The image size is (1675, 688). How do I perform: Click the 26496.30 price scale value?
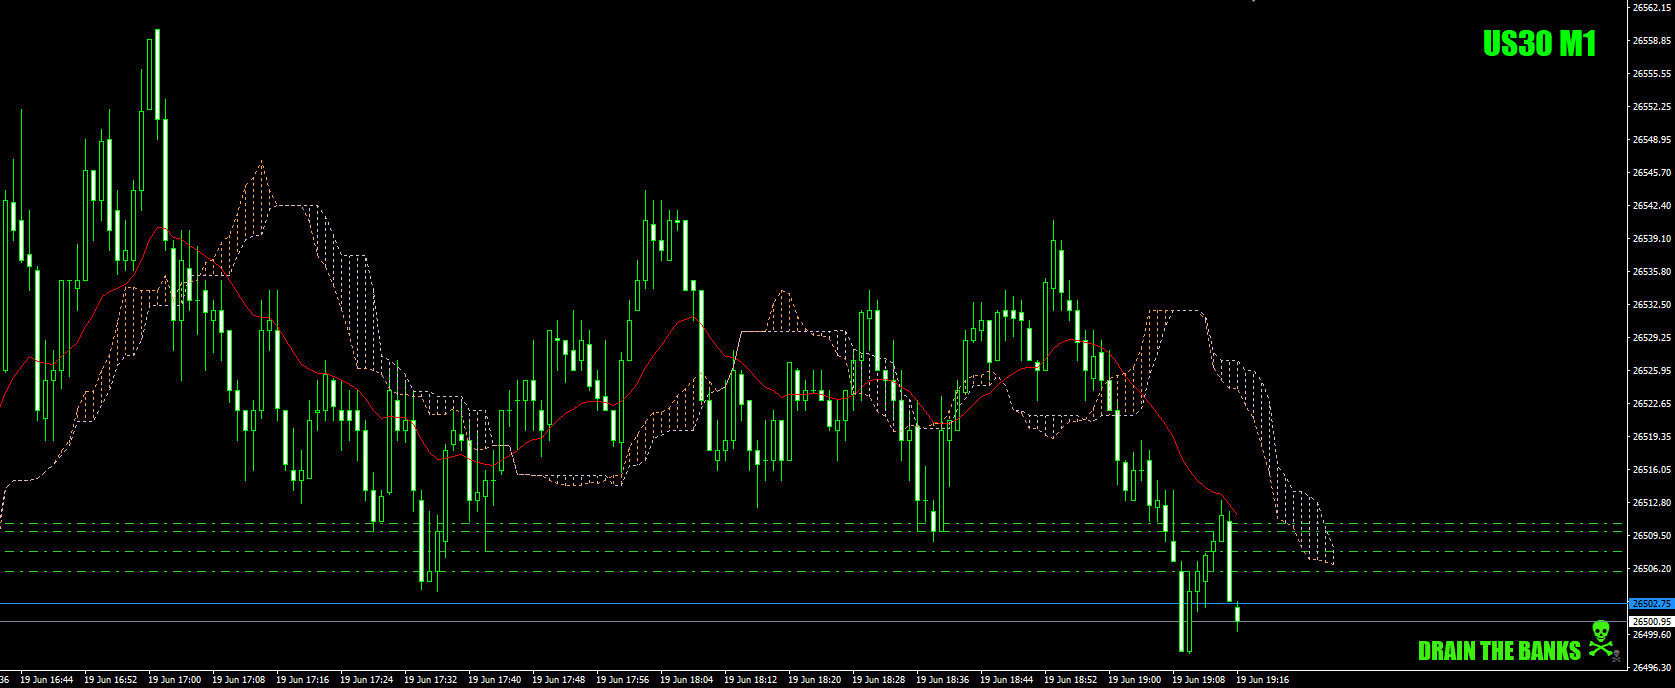(x=1652, y=667)
